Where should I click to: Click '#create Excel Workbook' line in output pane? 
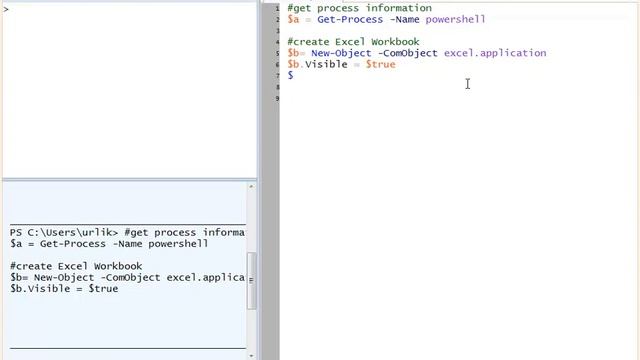pyautogui.click(x=76, y=266)
